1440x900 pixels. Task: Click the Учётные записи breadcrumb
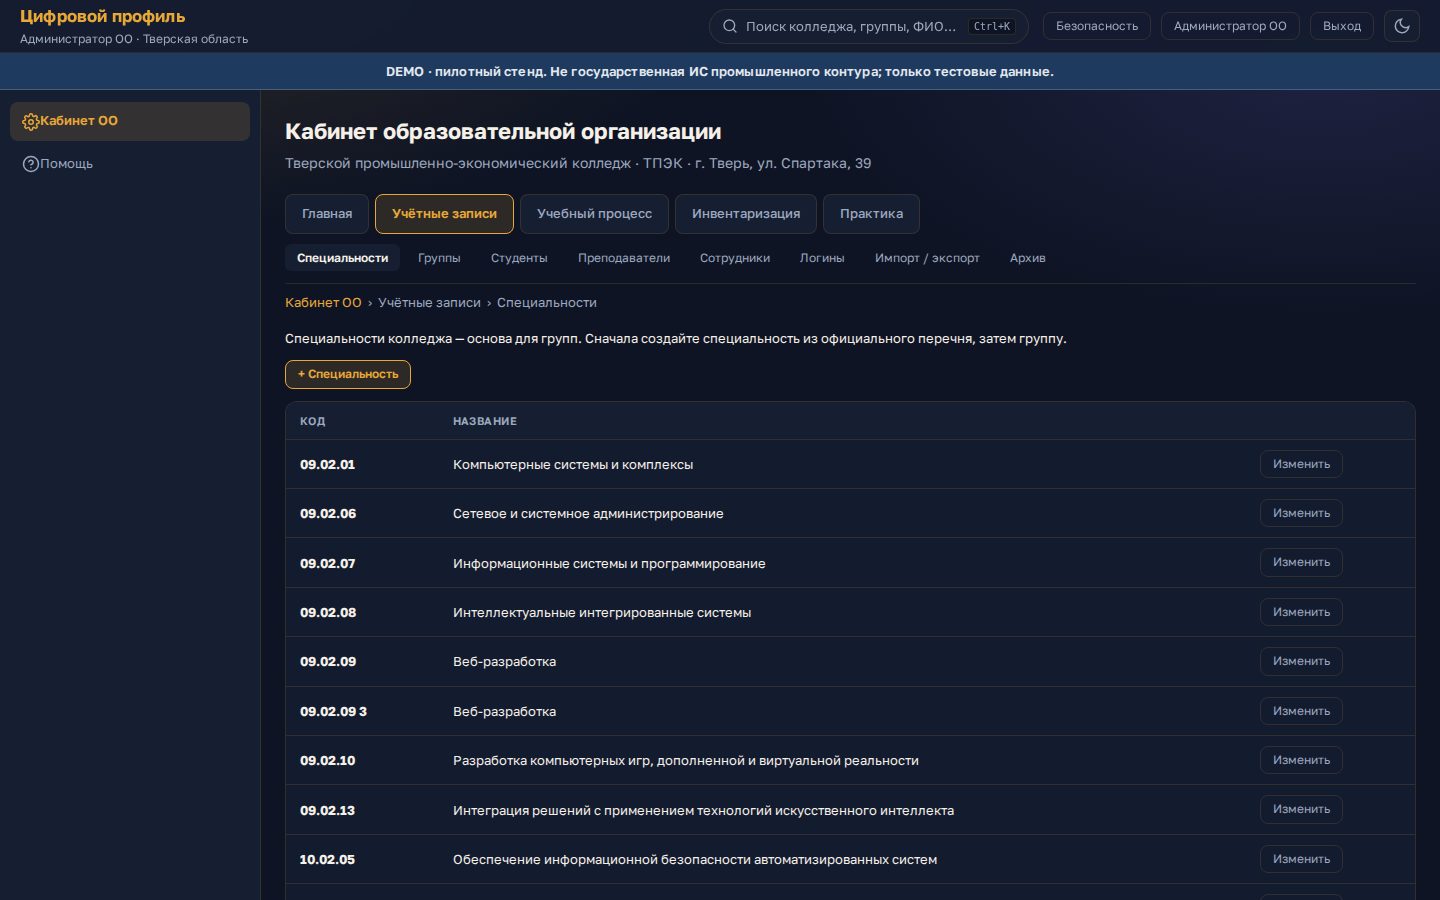(x=429, y=303)
